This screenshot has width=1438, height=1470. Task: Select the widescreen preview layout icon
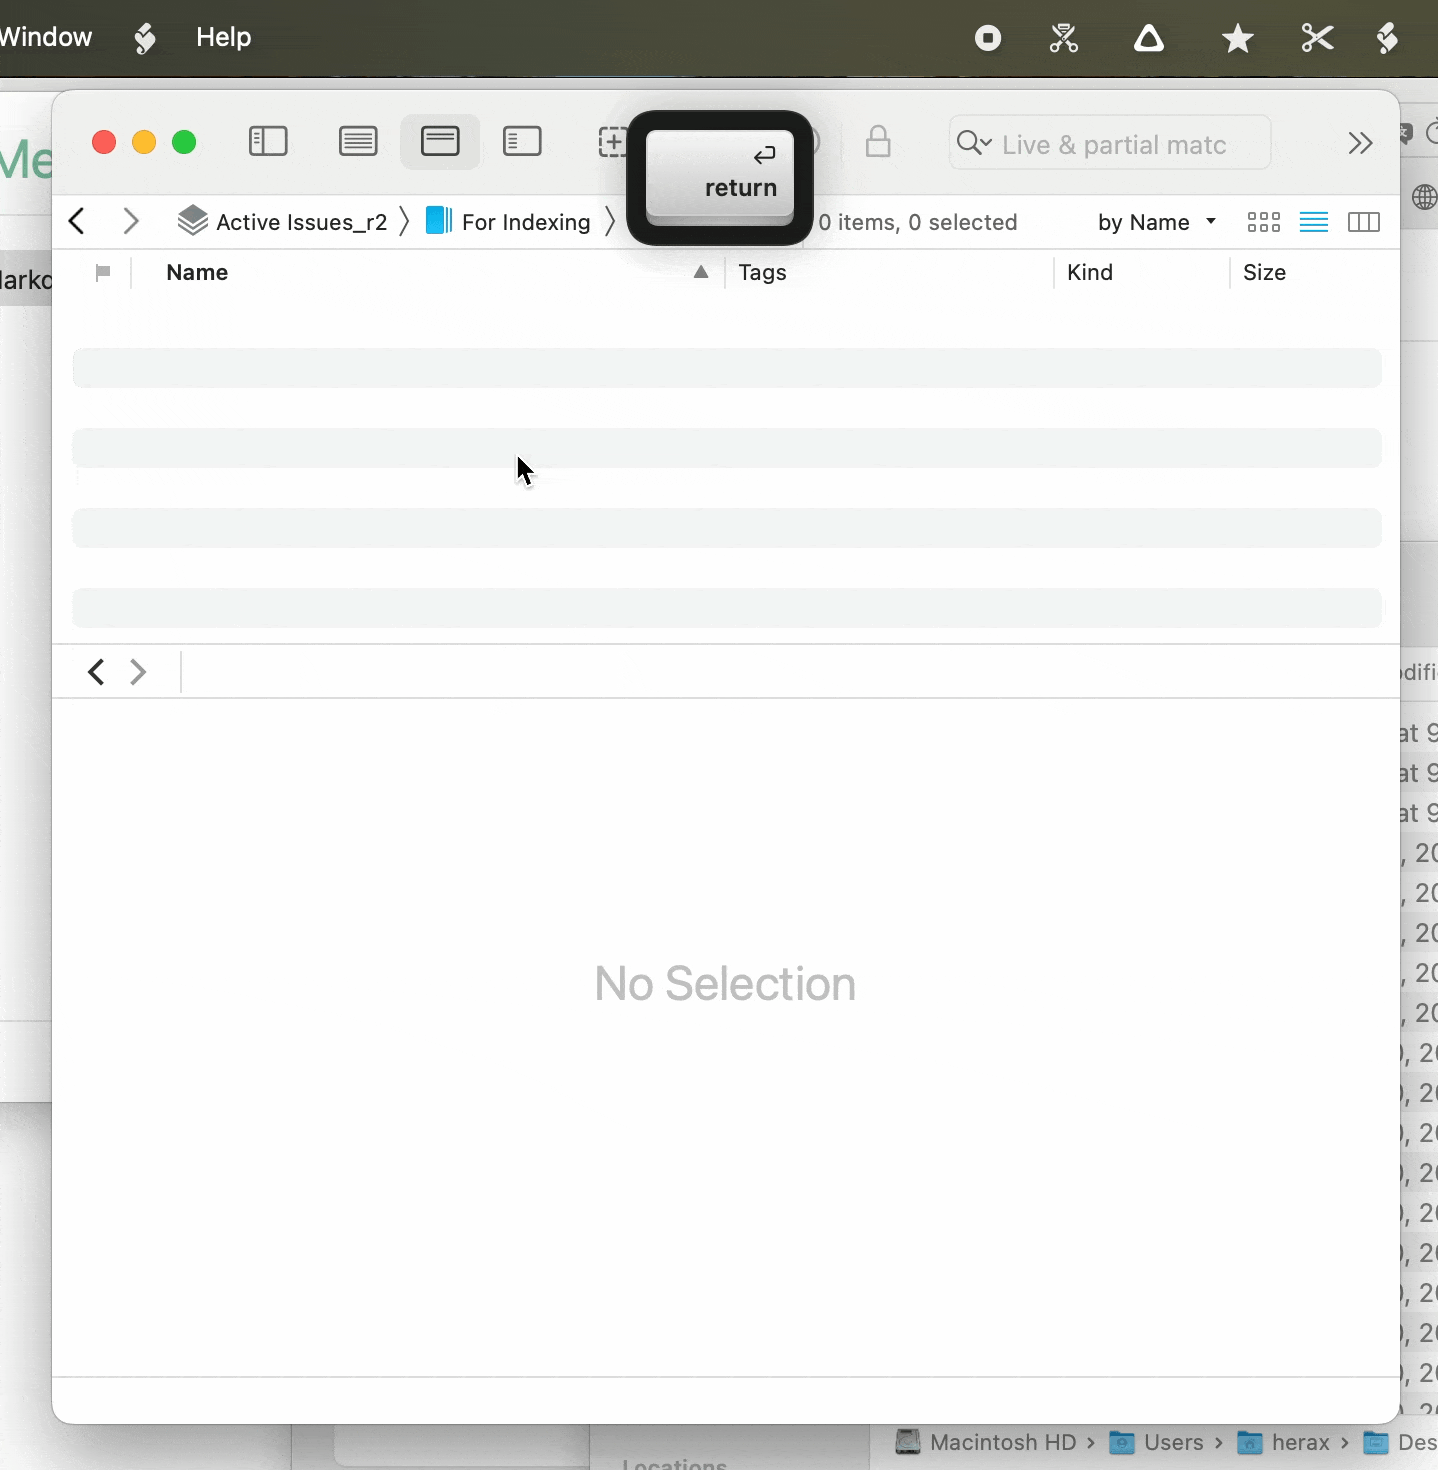pos(440,142)
